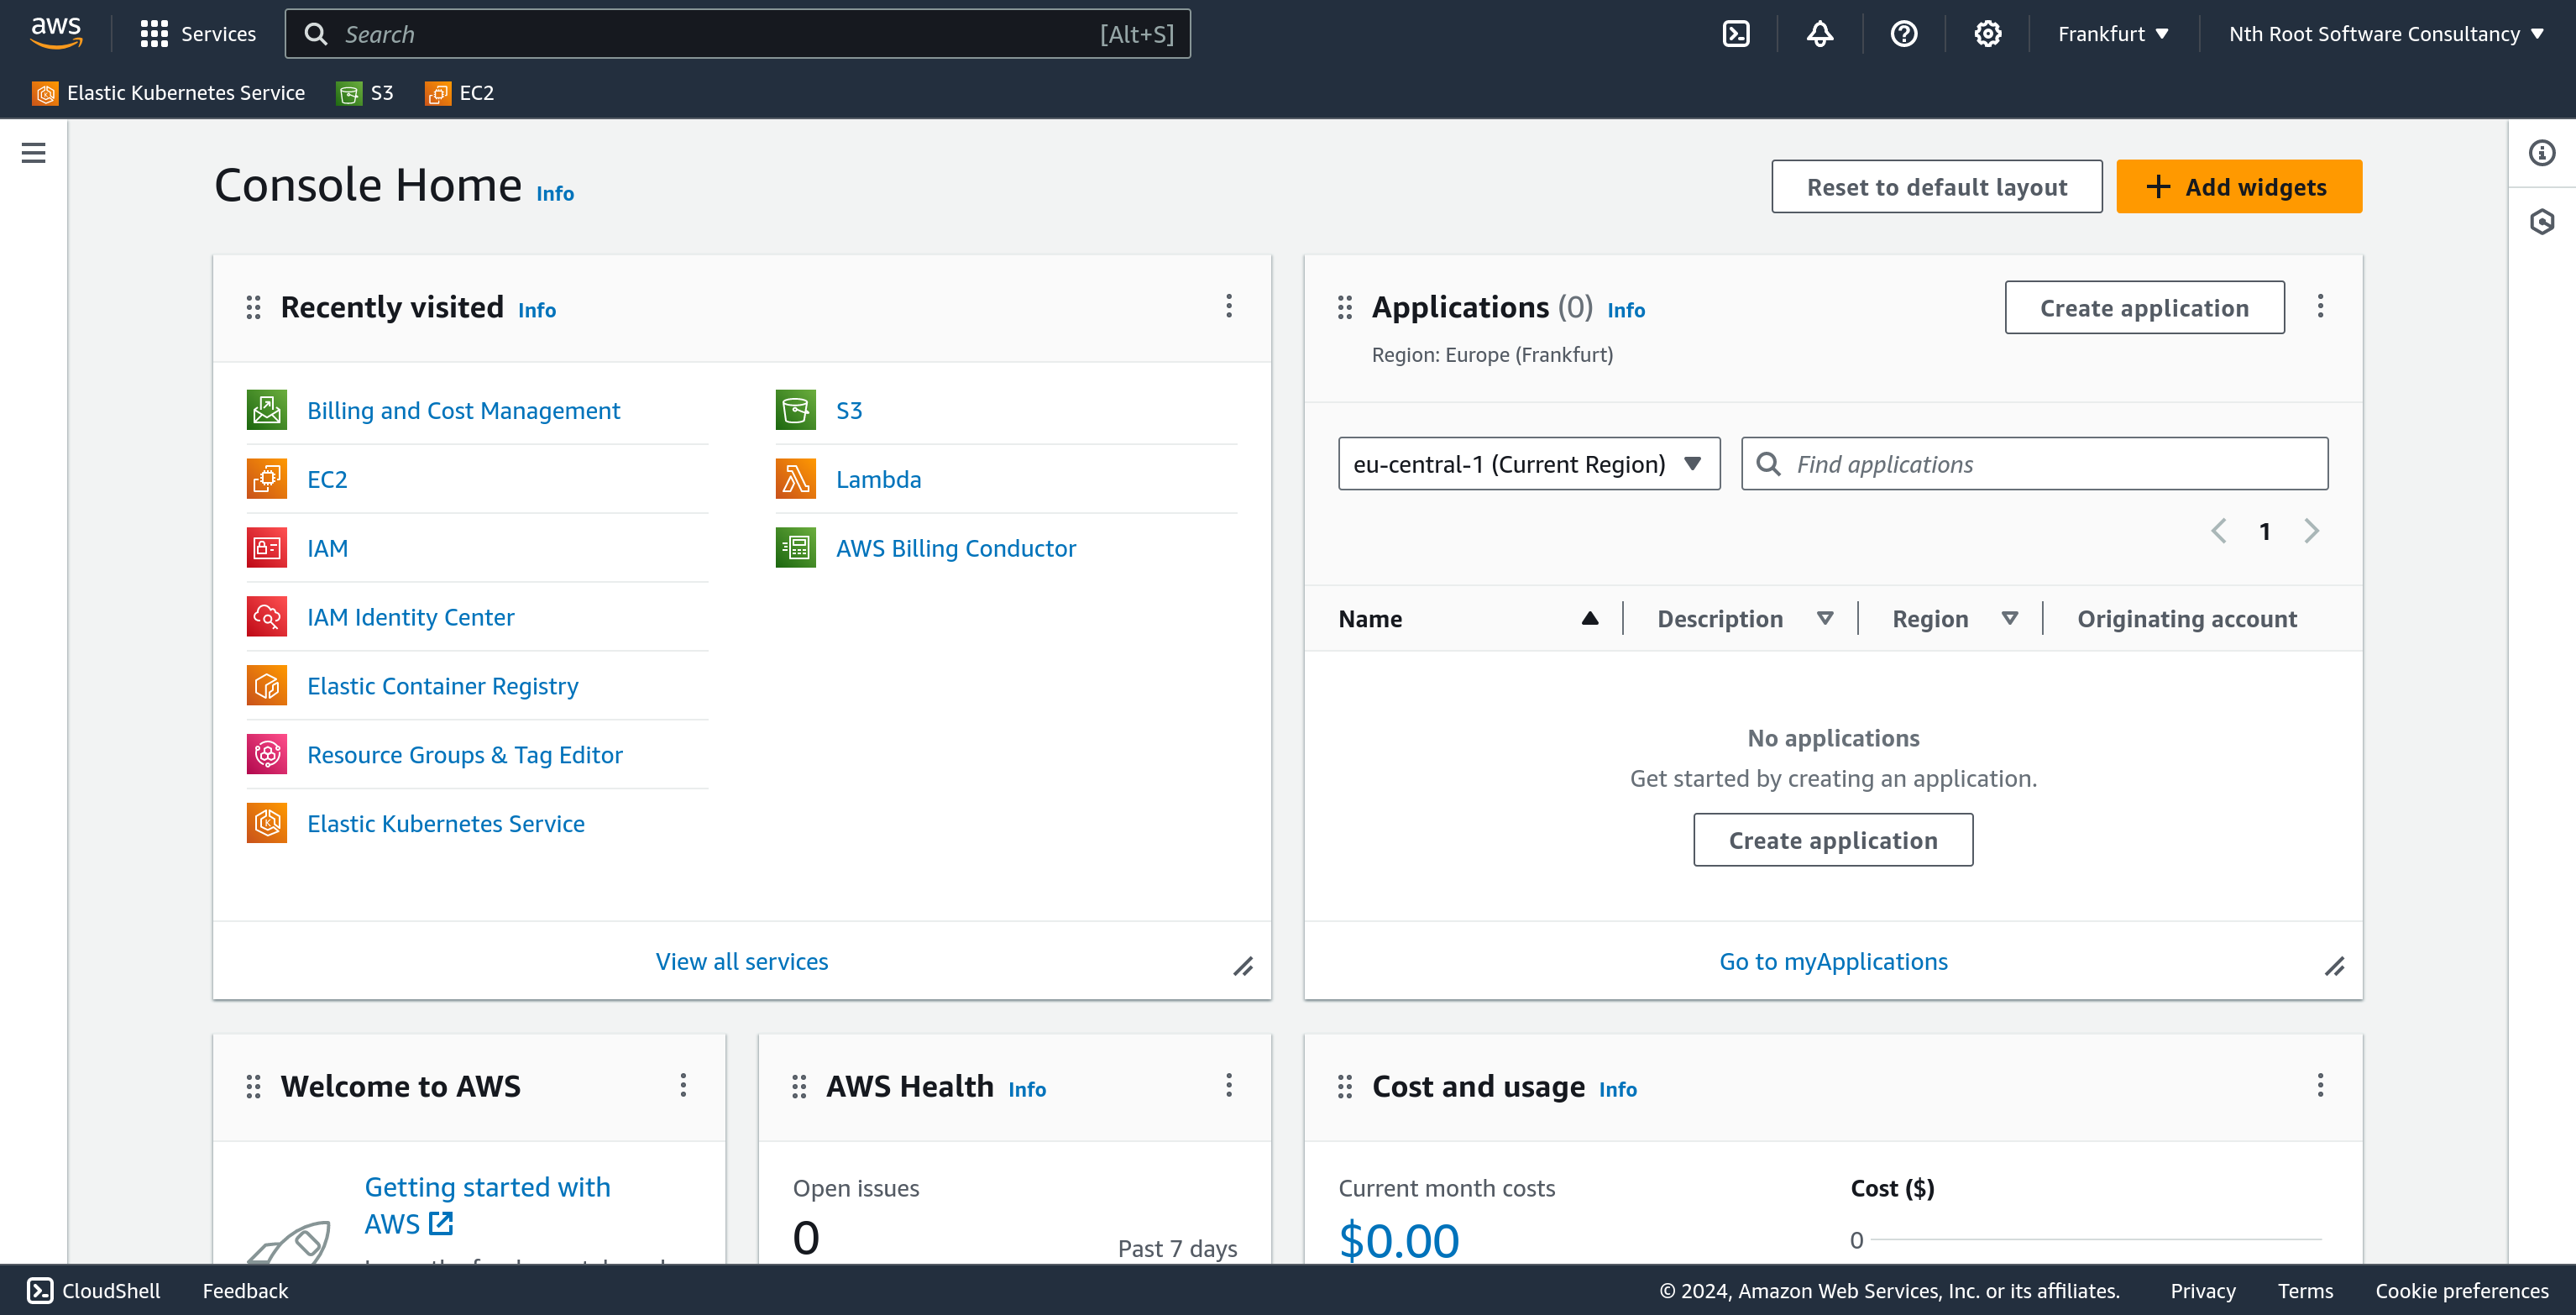Expand the Applications widget options menu

2321,306
